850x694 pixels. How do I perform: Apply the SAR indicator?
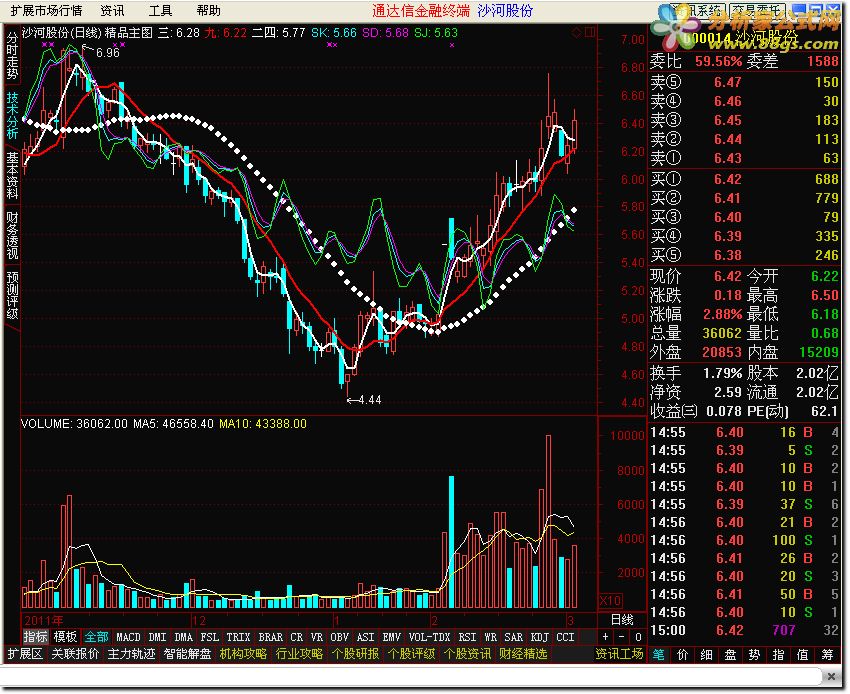pos(514,637)
